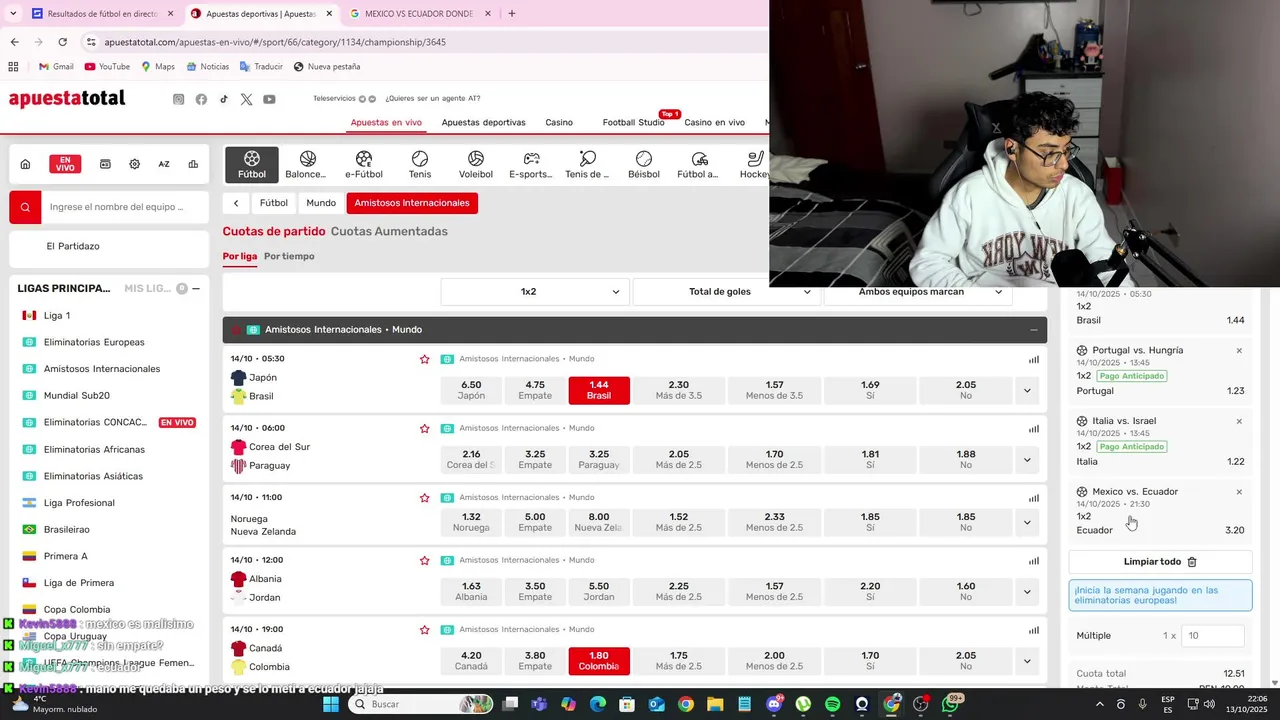Viewport: 1280px width, 720px height.
Task: Open Spotify from the taskbar
Action: tap(833, 704)
